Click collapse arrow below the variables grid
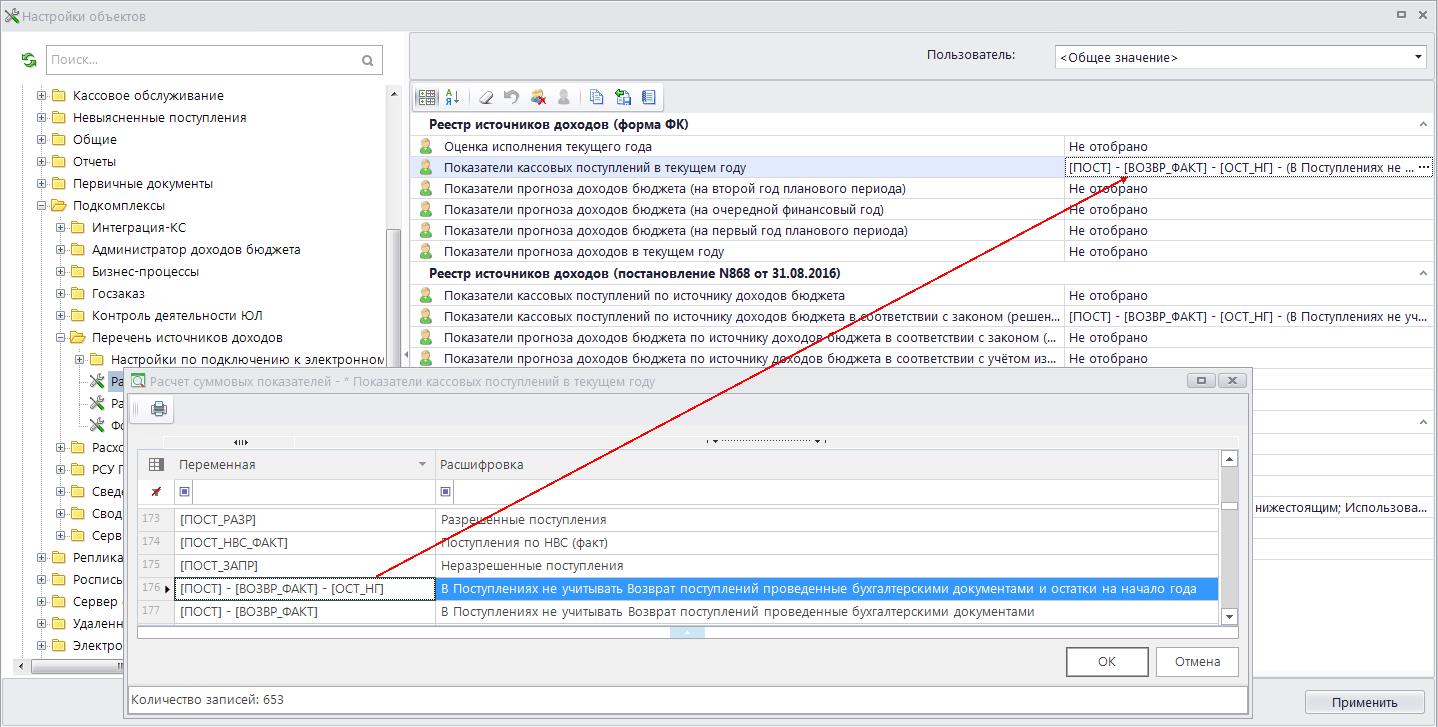This screenshot has width=1438, height=727. 687,632
